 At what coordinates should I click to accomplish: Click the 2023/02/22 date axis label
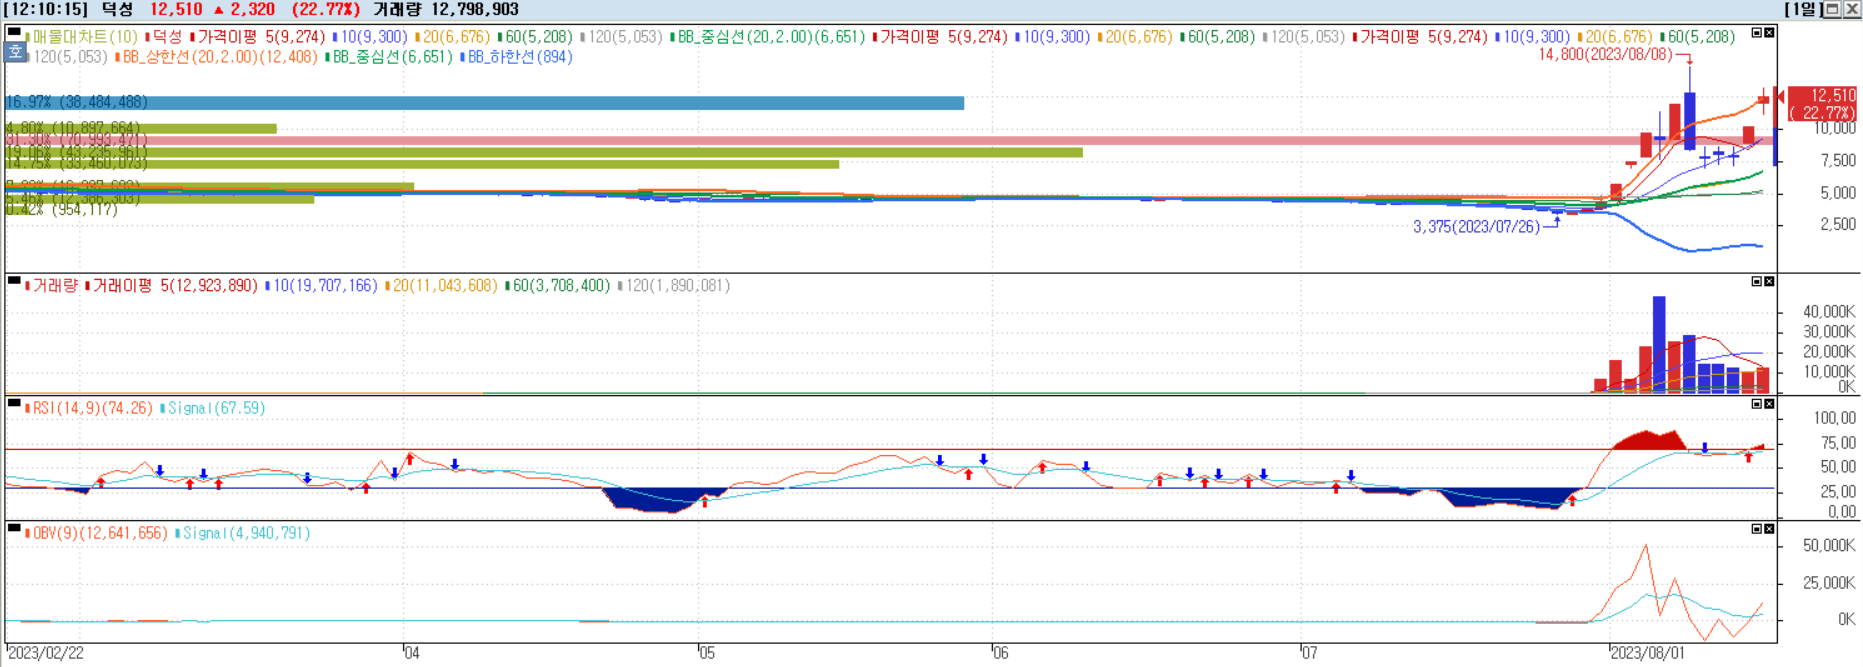pyautogui.click(x=46, y=653)
